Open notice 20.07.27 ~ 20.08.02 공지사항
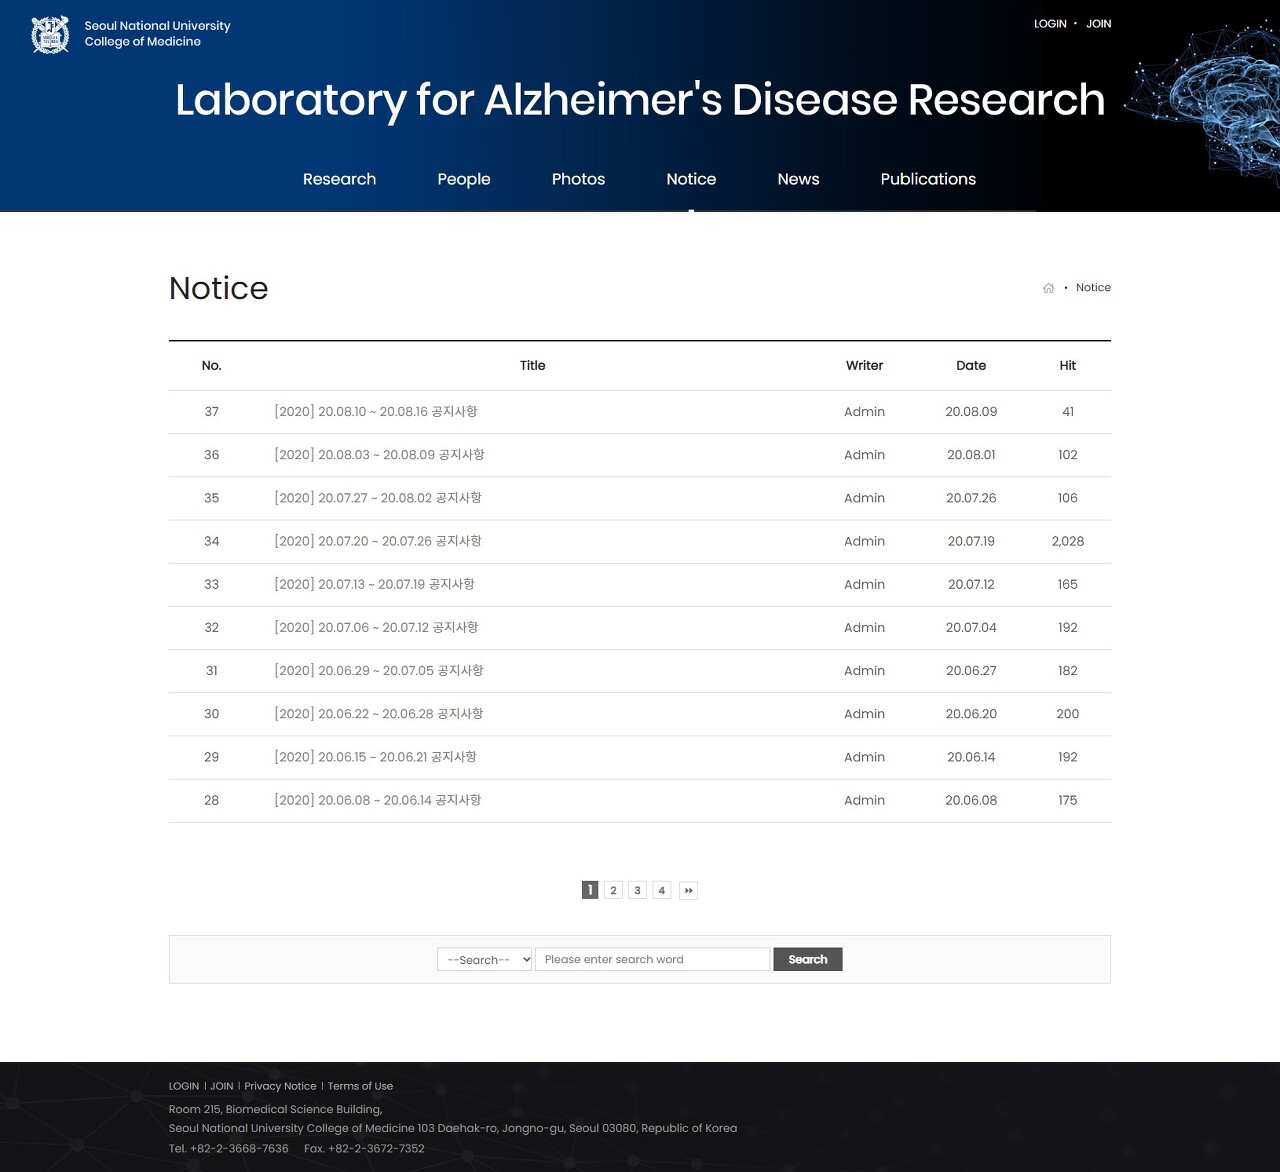The height and width of the screenshot is (1172, 1280). point(378,498)
